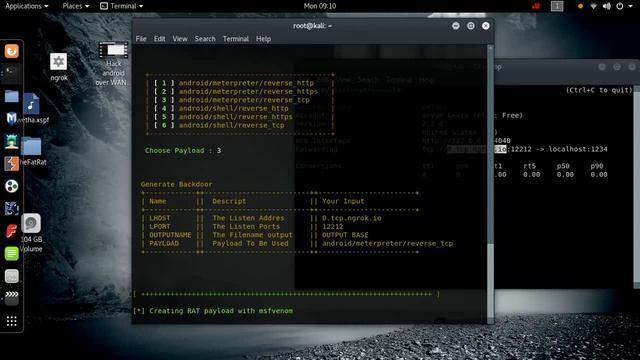Click the 'Choose Payload : 3' prompt
The image size is (640, 360).
[x=183, y=151]
